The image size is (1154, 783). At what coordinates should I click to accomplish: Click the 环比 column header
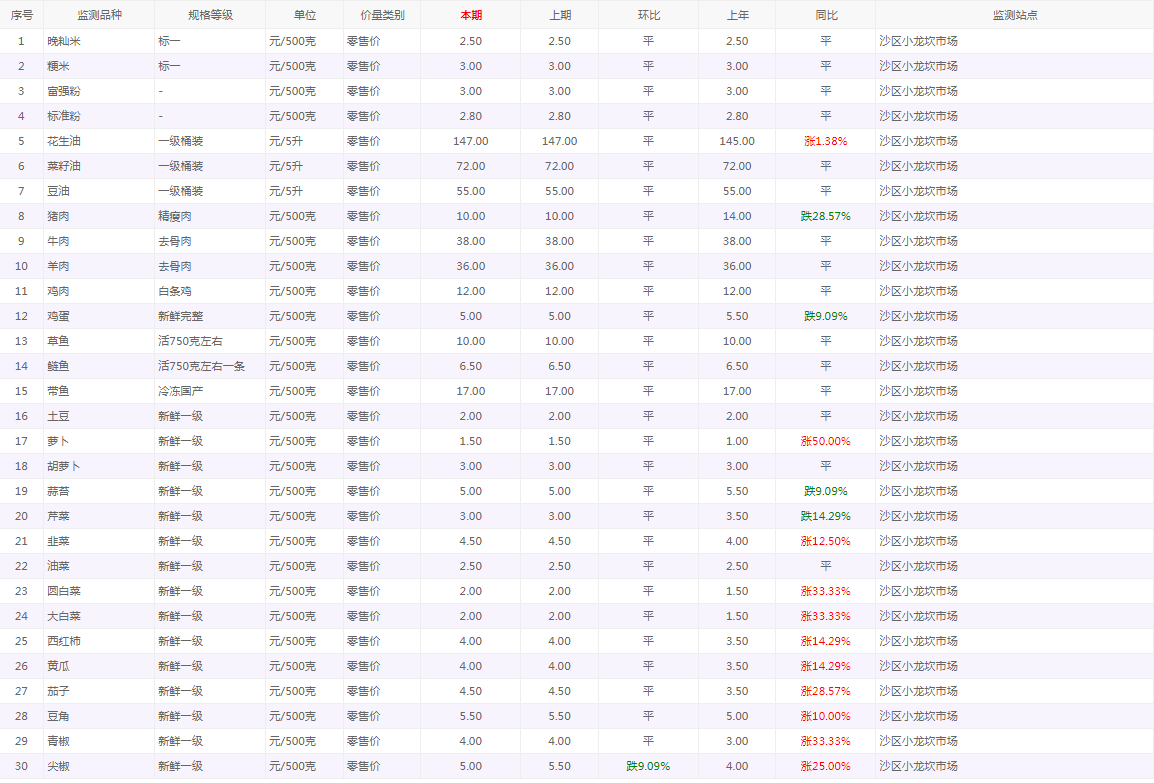click(648, 15)
